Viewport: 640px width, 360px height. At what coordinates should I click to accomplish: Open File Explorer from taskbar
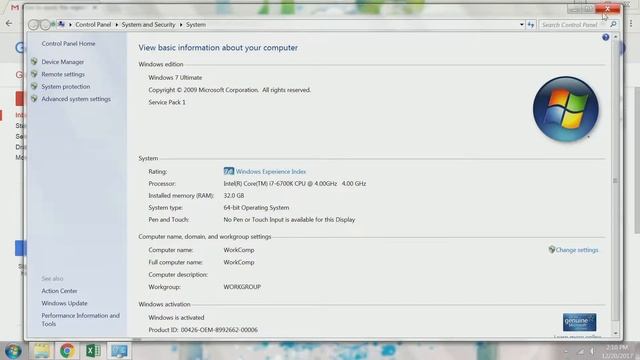(41, 351)
